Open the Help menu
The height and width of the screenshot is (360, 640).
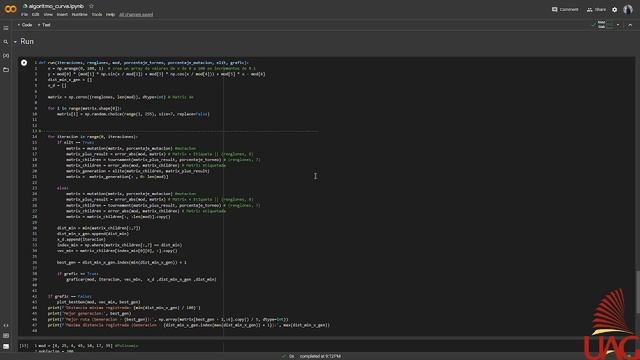[110, 14]
